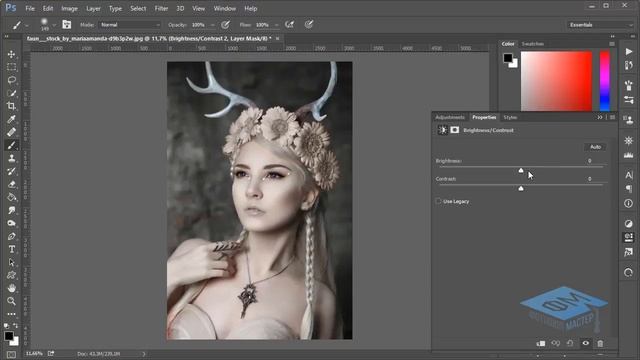640x360 pixels.
Task: Reset adjustment to defaults icon
Action: [x=570, y=343]
